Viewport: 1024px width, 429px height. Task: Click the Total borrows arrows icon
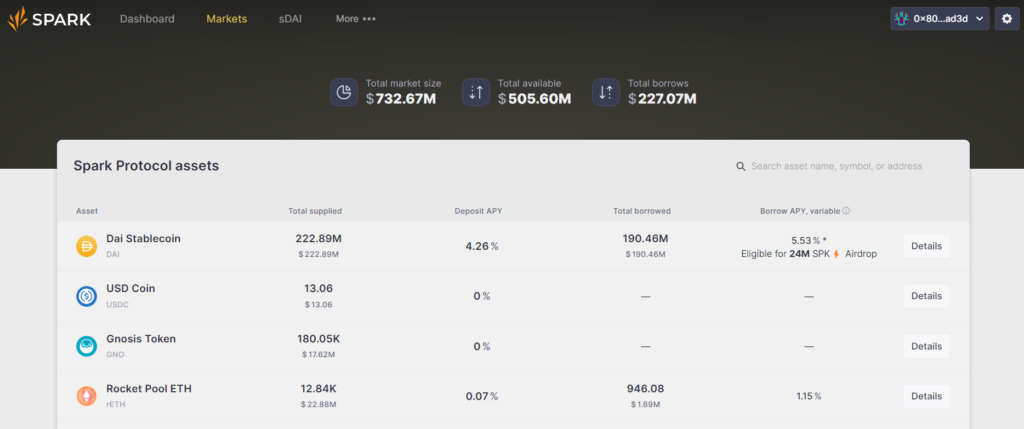click(606, 92)
